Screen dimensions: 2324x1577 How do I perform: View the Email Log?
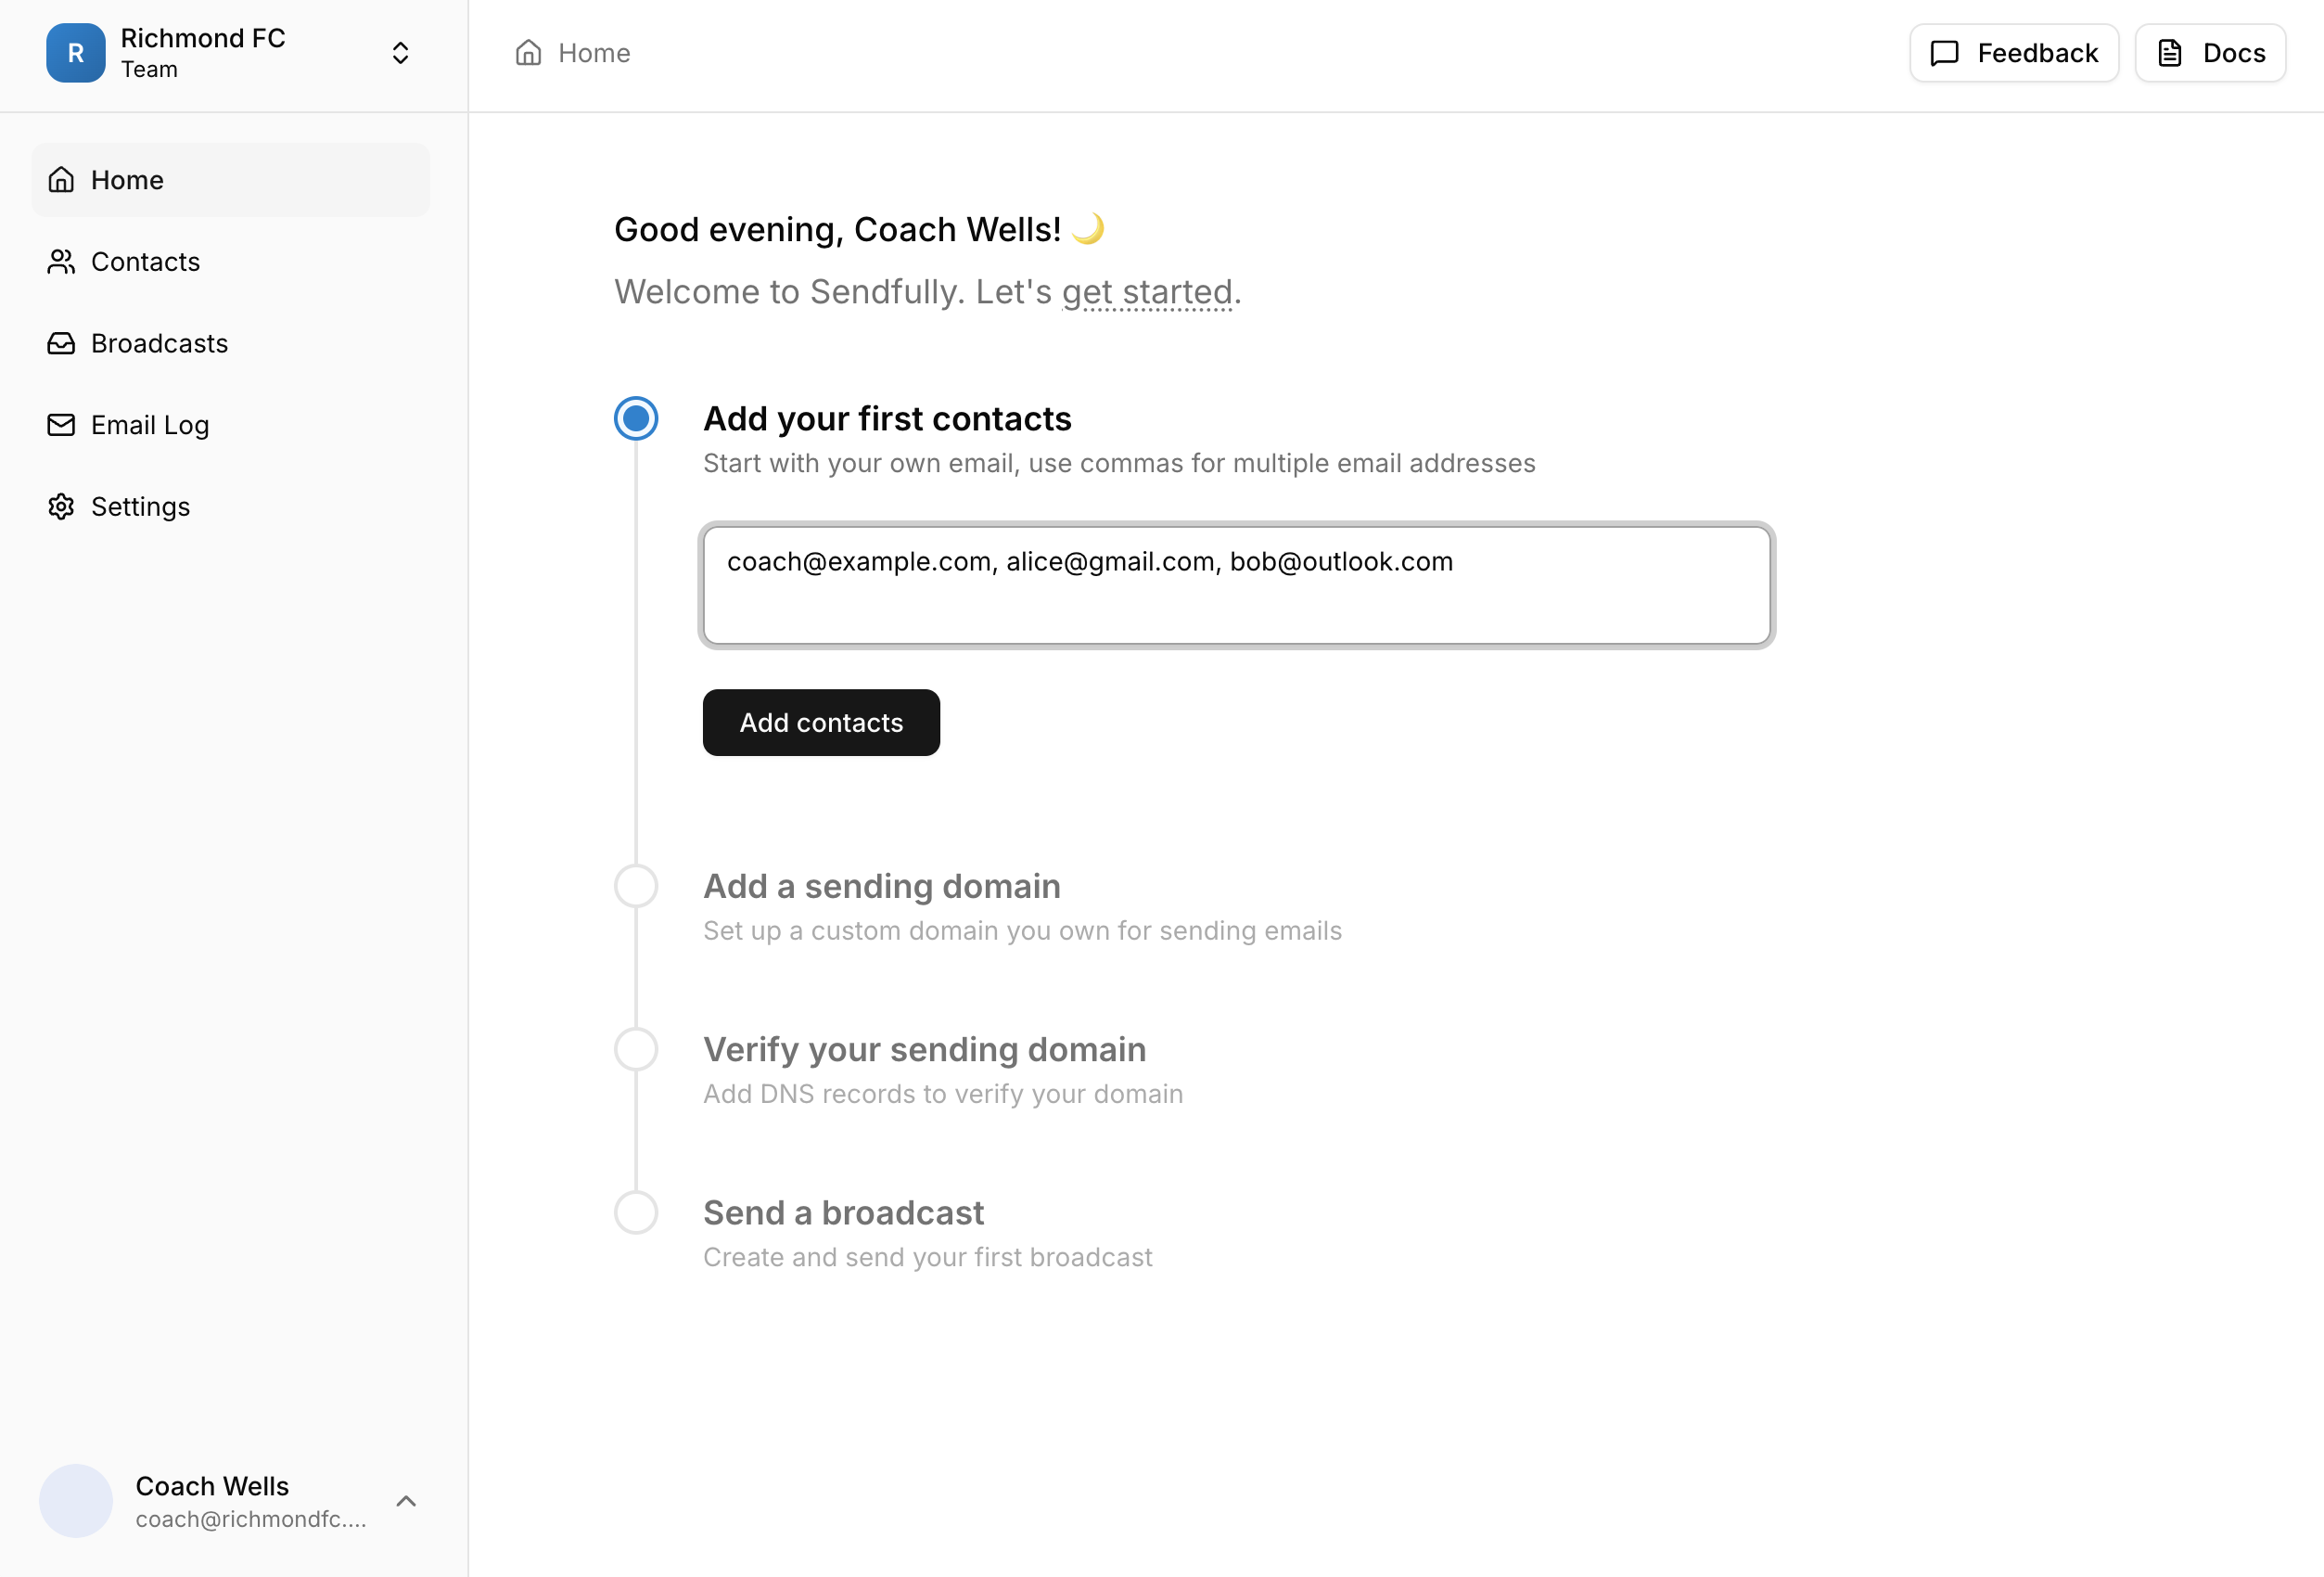150,424
